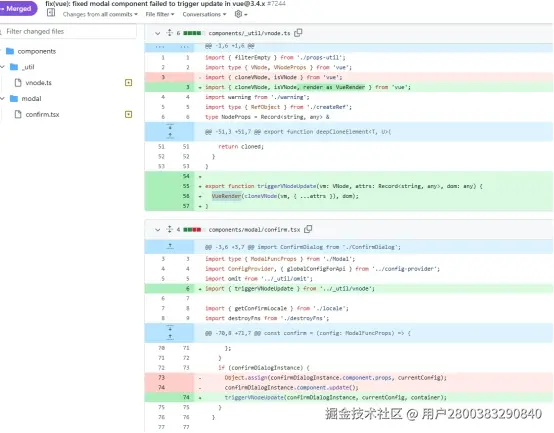Viewport: 554px width, 433px height.
Task: Select the components folder in tree
Action: [x=37, y=52]
